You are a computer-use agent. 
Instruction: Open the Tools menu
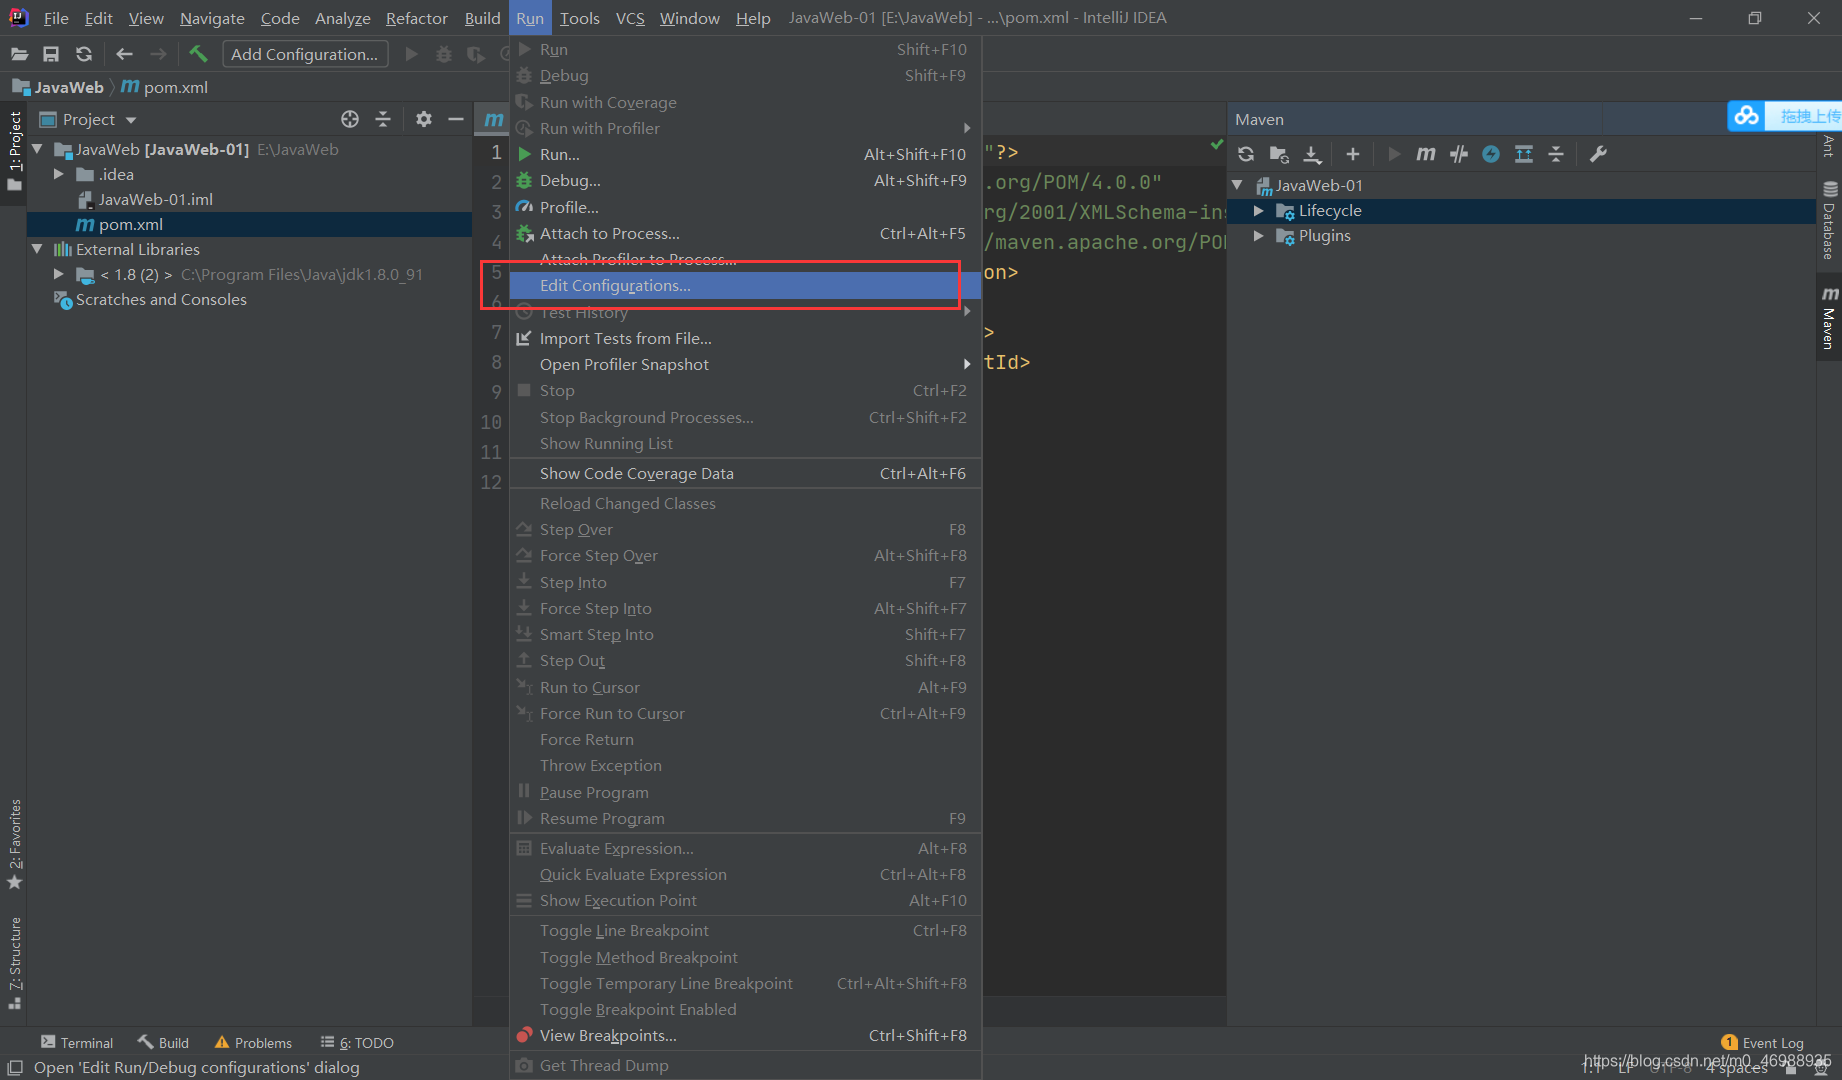tap(579, 18)
